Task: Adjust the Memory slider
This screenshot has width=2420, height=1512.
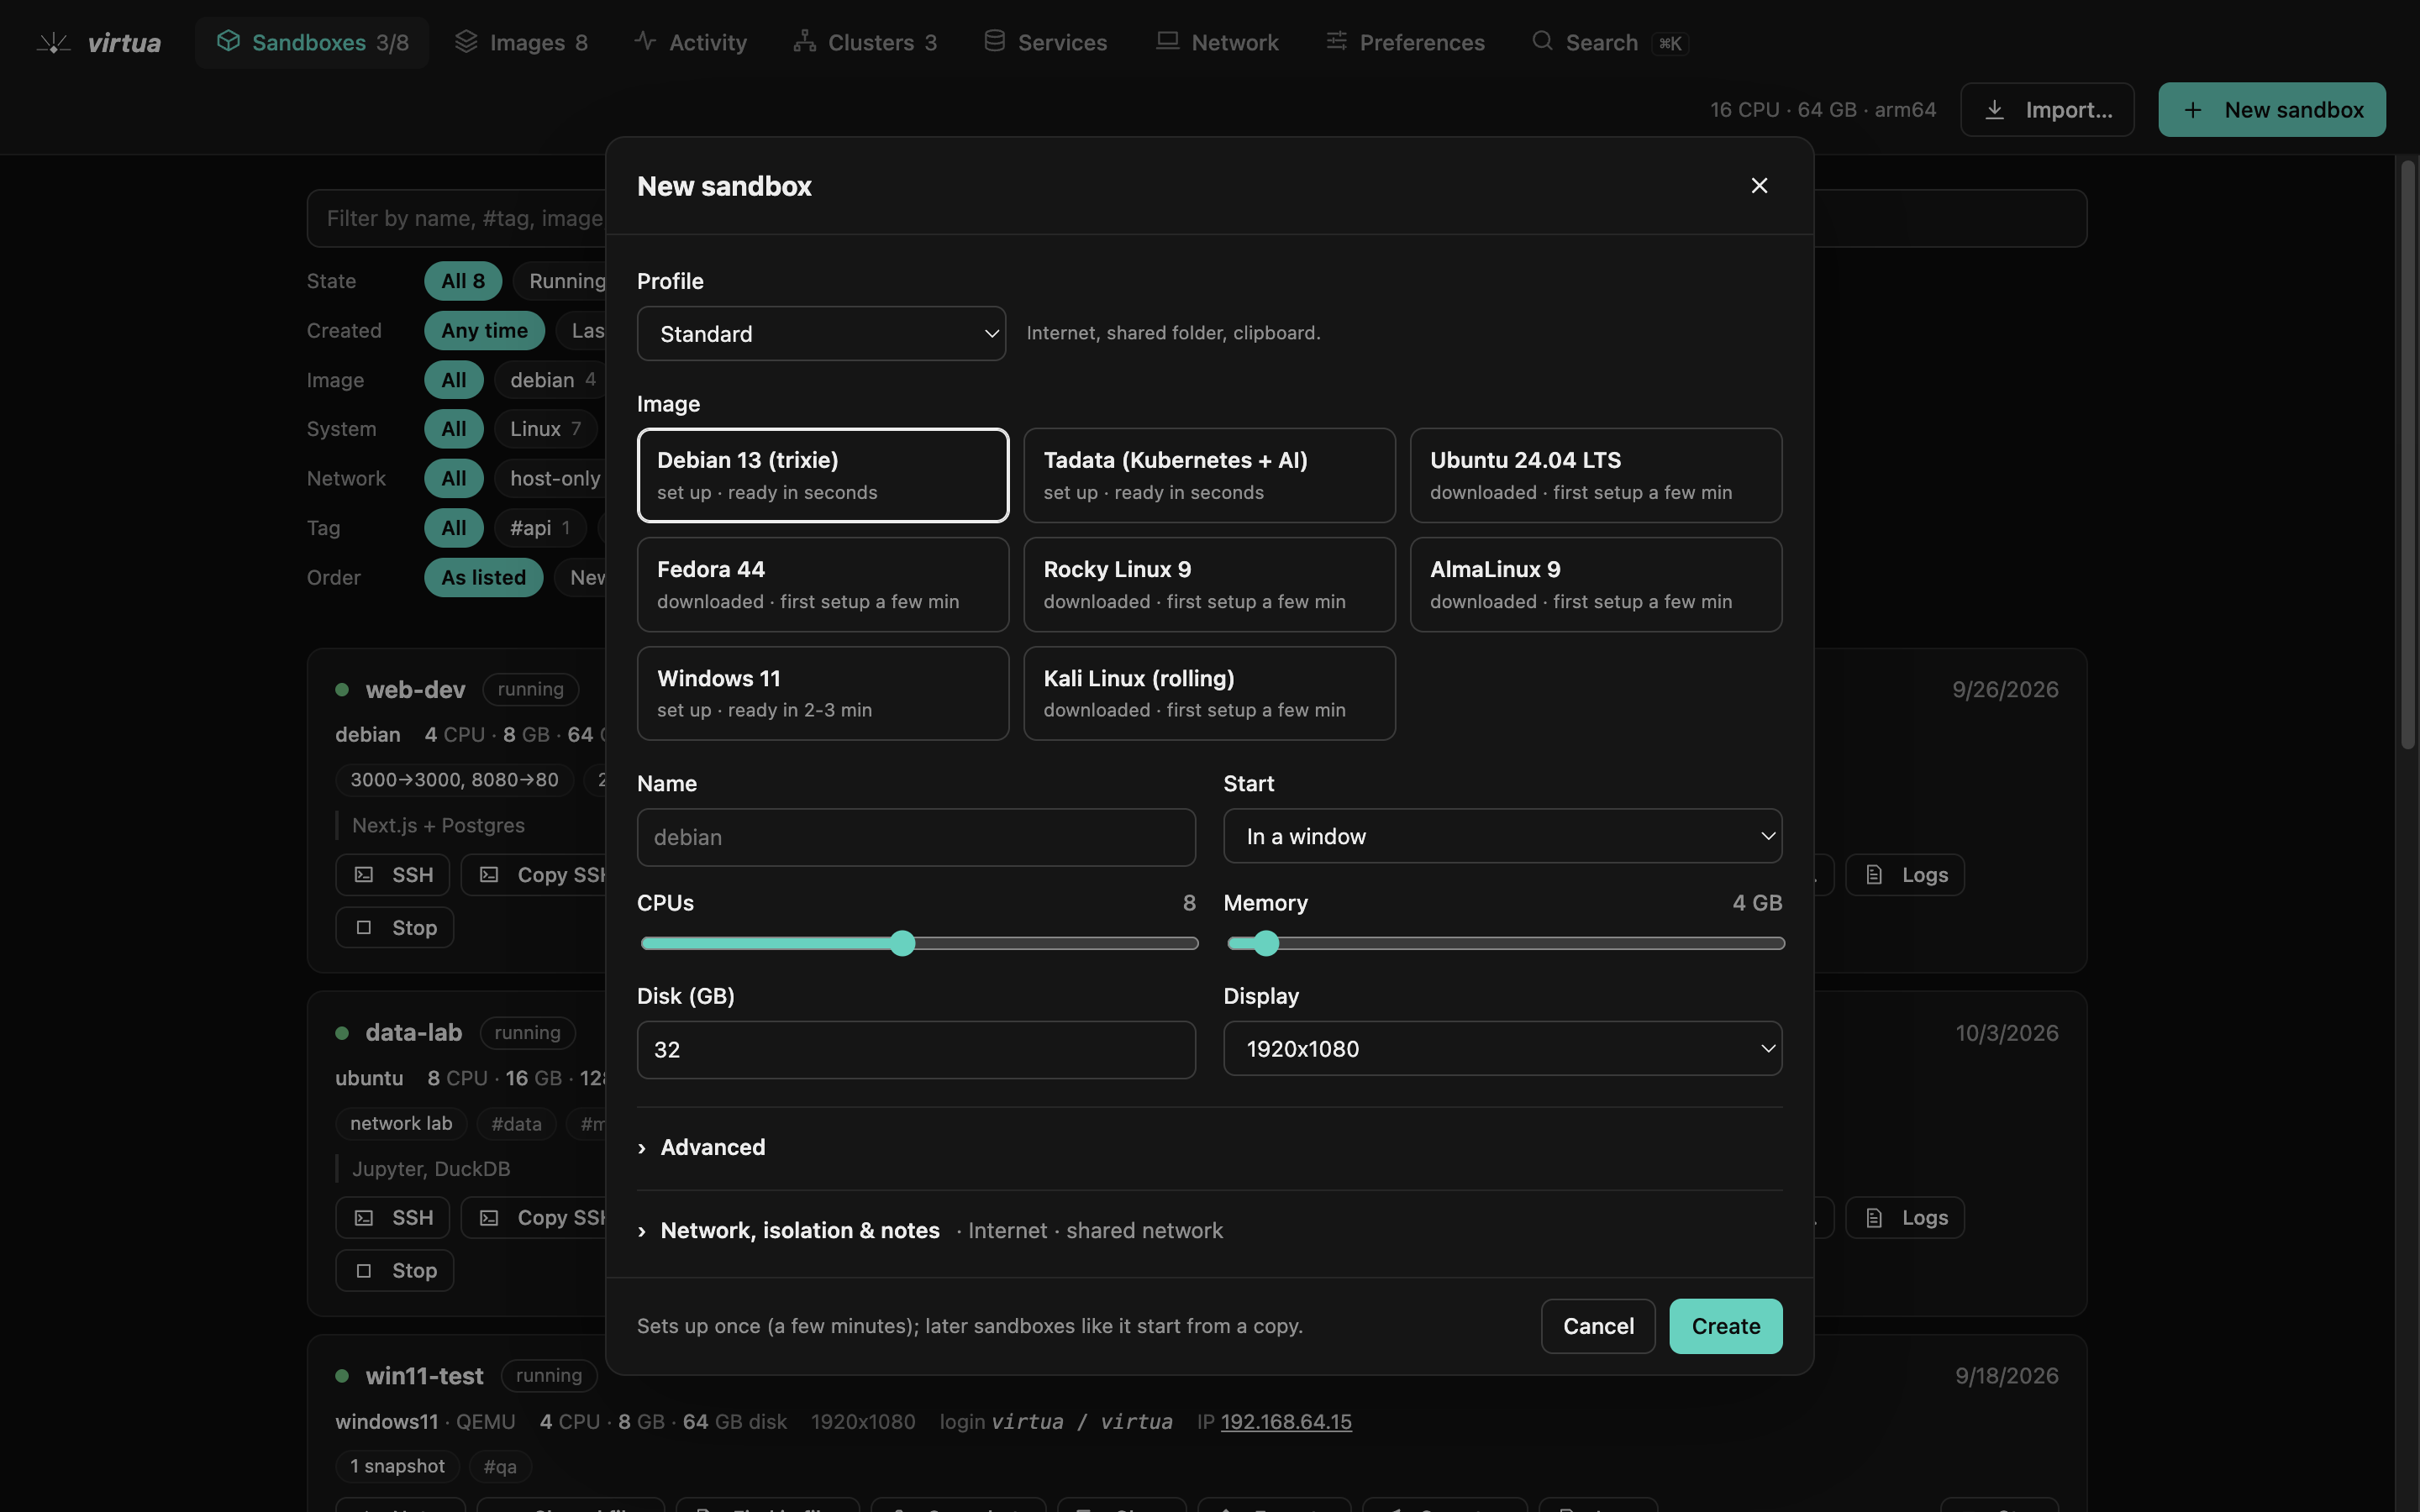Action: point(1505,943)
